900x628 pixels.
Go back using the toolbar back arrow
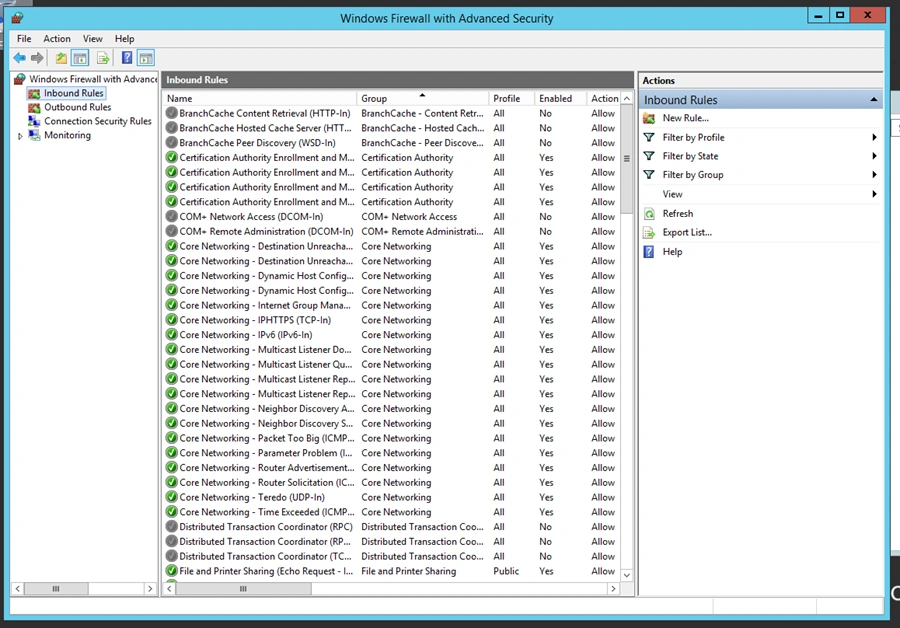point(20,57)
